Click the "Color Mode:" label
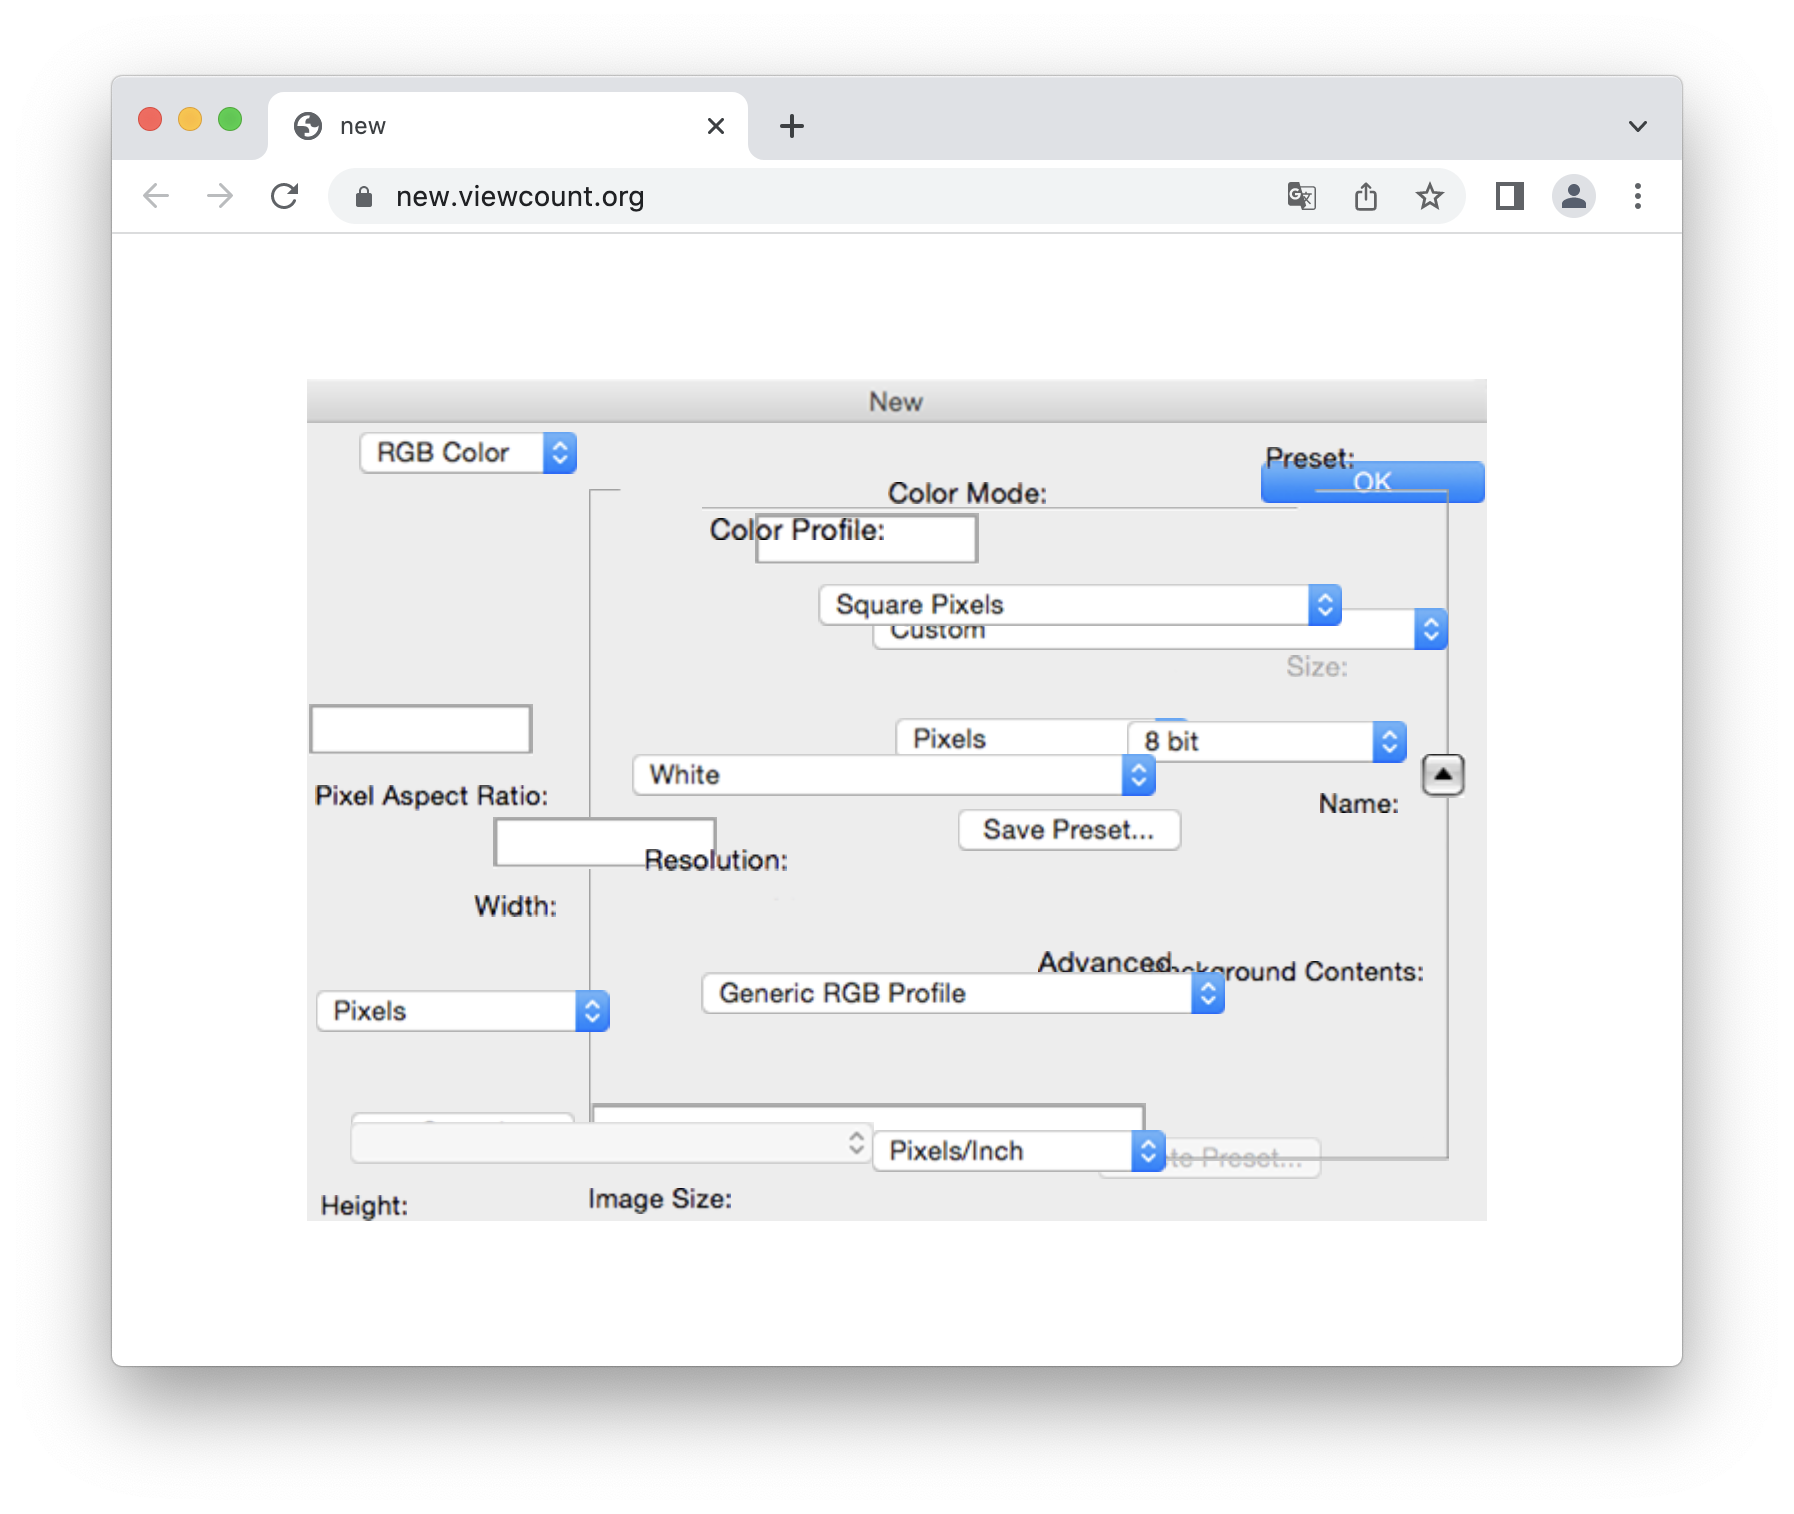Screen dimensions: 1794x1514 click(967, 493)
